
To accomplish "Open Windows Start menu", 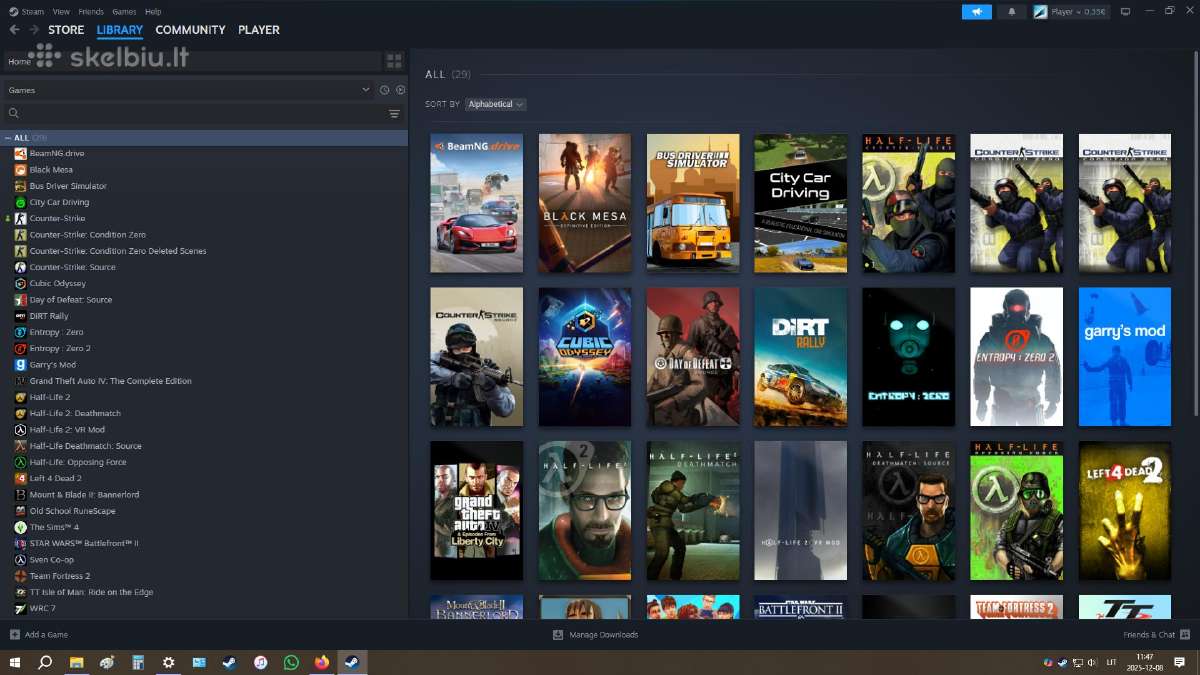I will (x=14, y=662).
